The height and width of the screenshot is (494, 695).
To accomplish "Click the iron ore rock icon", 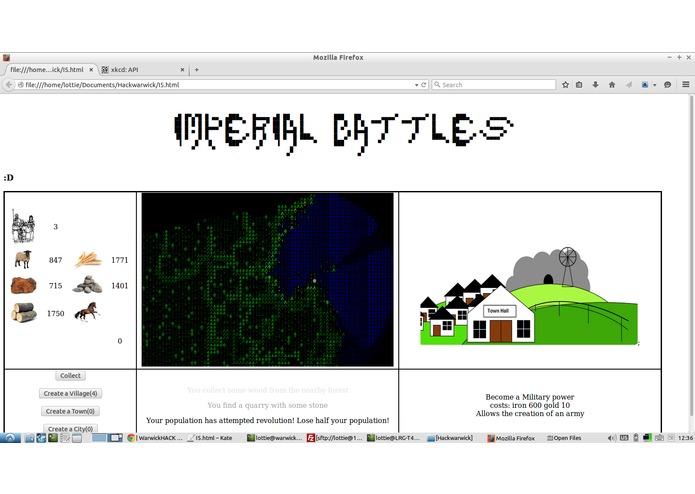I will [23, 286].
